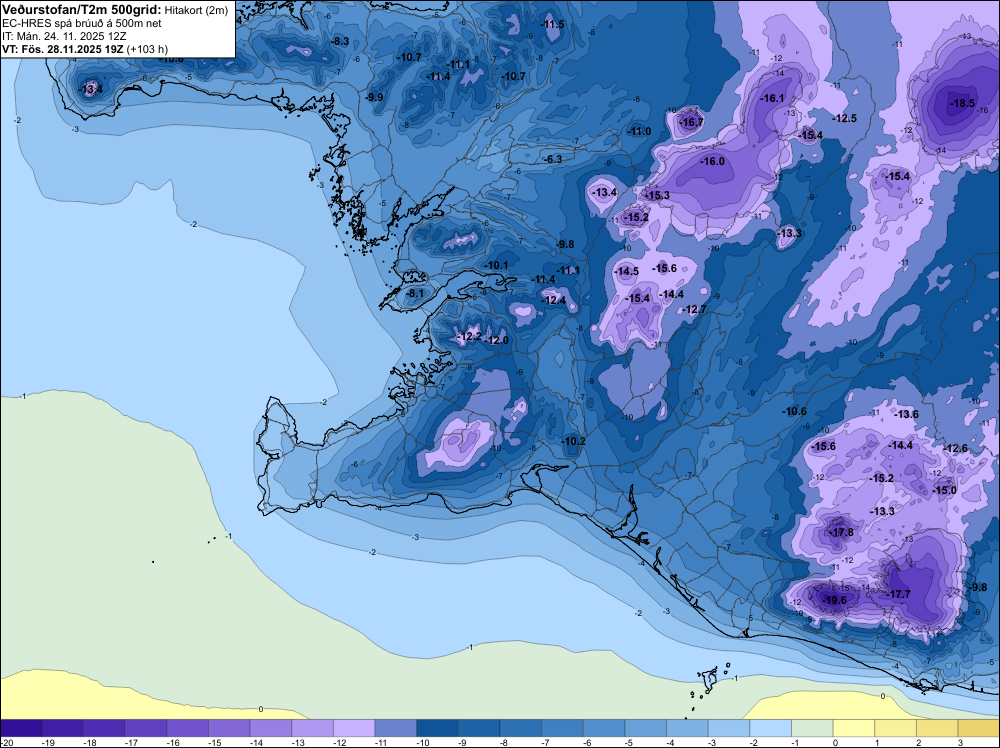Select the -15.0 temperature value
1000x748 pixels.
point(945,490)
